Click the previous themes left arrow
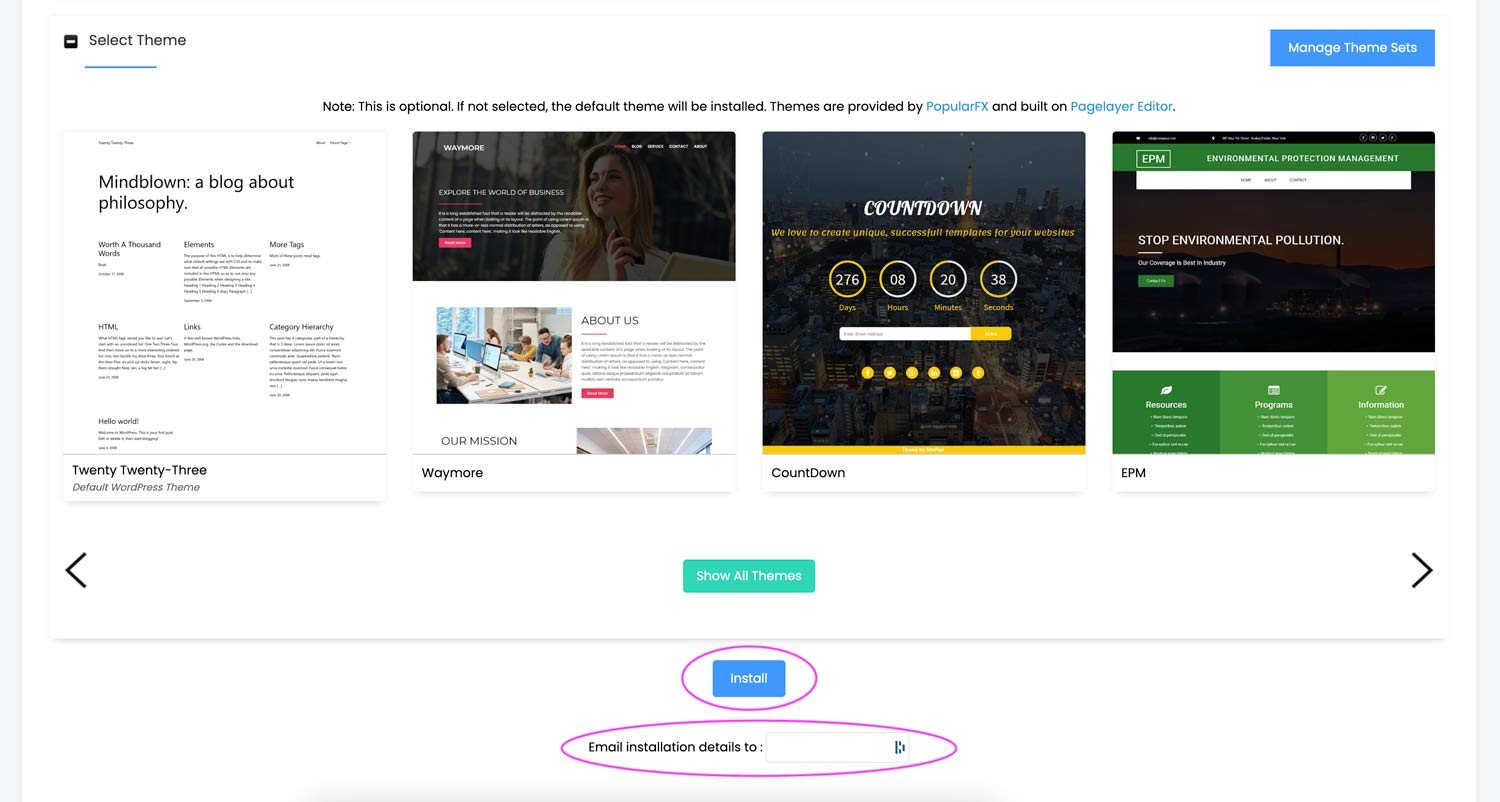Image resolution: width=1500 pixels, height=802 pixels. click(x=76, y=570)
